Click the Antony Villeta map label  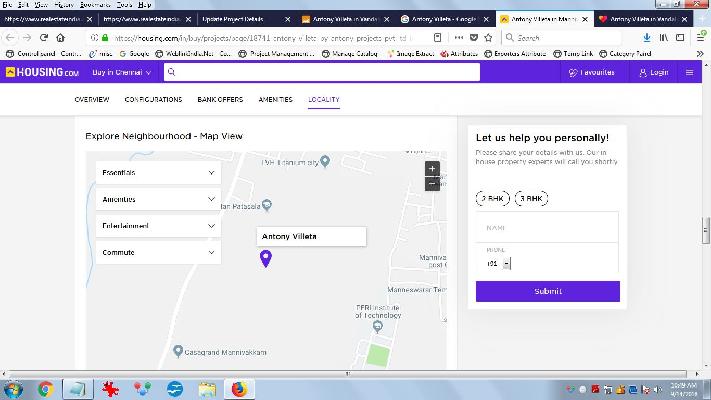(311, 236)
